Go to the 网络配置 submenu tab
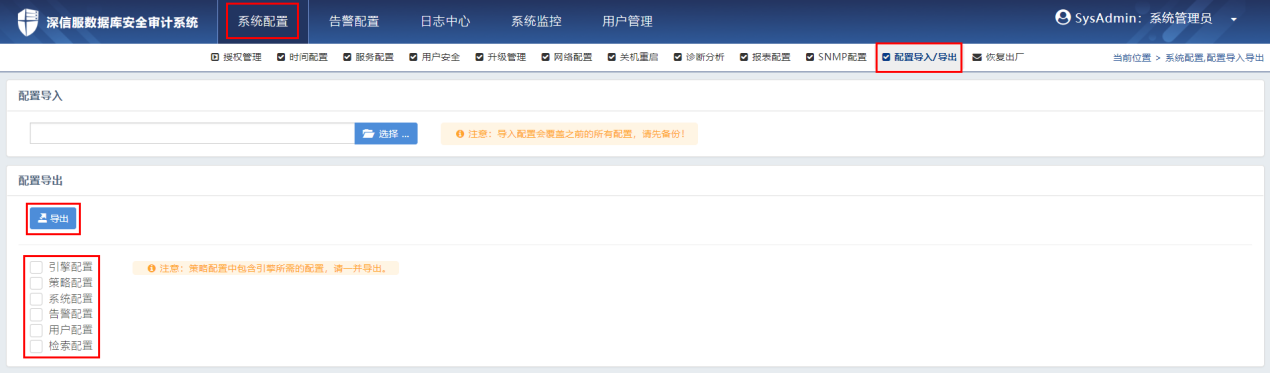The width and height of the screenshot is (1270, 373). click(566, 58)
